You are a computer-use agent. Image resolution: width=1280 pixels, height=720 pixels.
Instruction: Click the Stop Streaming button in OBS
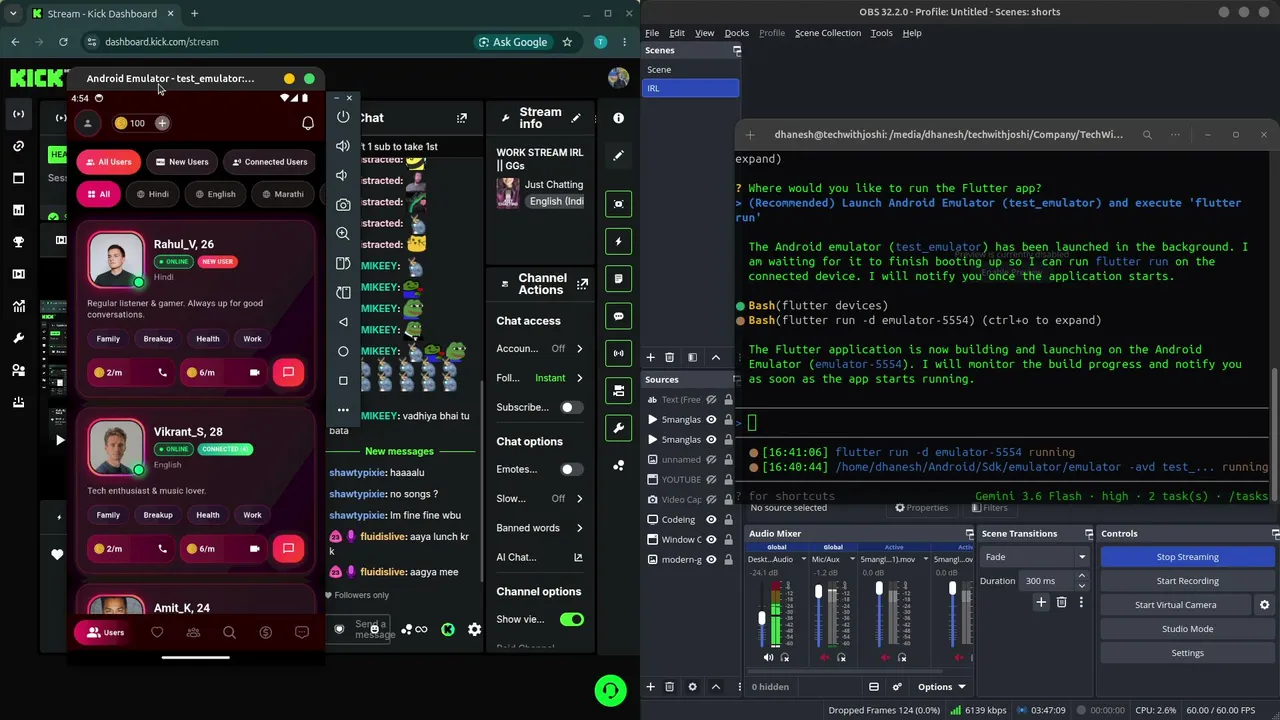point(1188,557)
